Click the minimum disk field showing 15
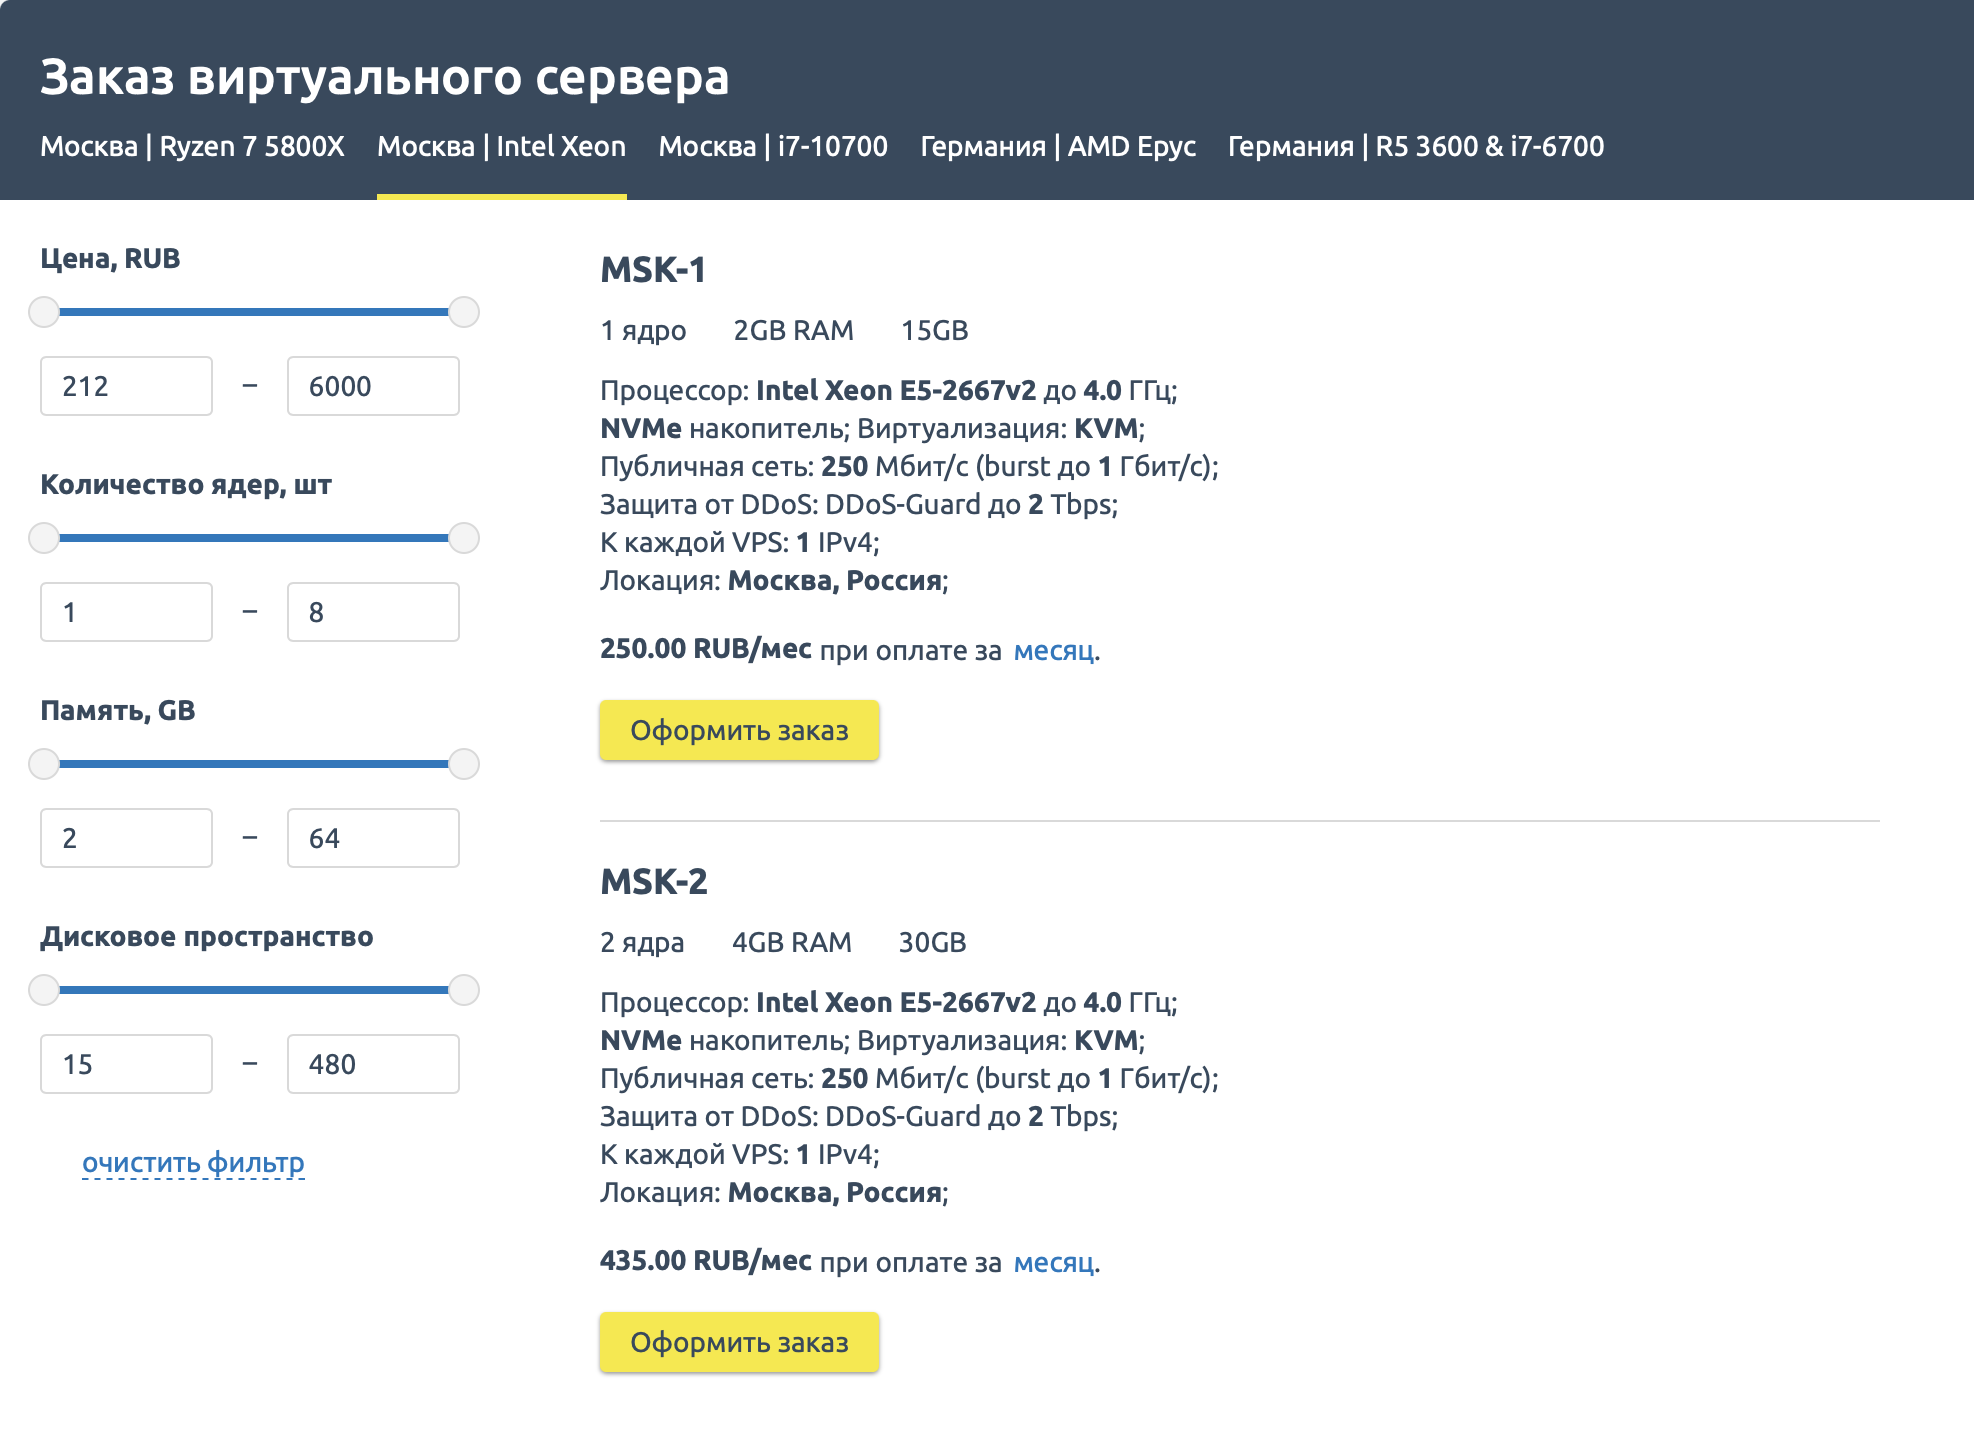Screen dimensions: 1974x1432 point(126,1064)
